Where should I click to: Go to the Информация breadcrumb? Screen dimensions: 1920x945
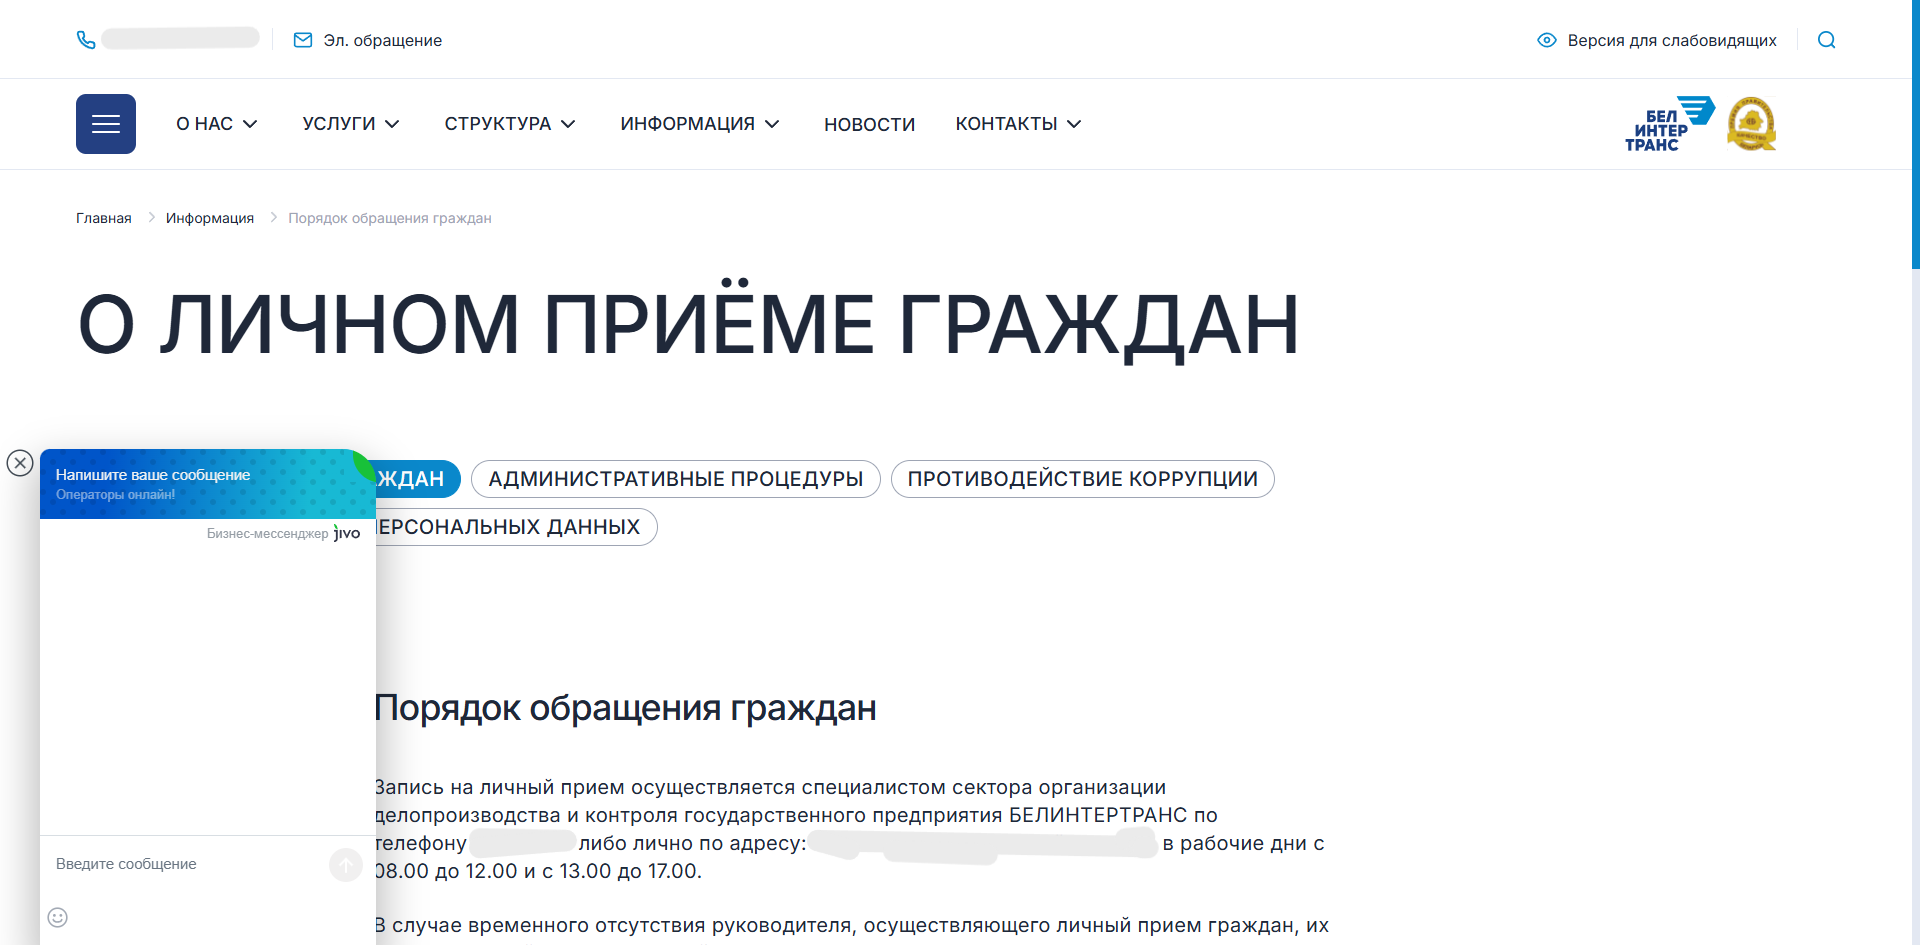tap(210, 218)
